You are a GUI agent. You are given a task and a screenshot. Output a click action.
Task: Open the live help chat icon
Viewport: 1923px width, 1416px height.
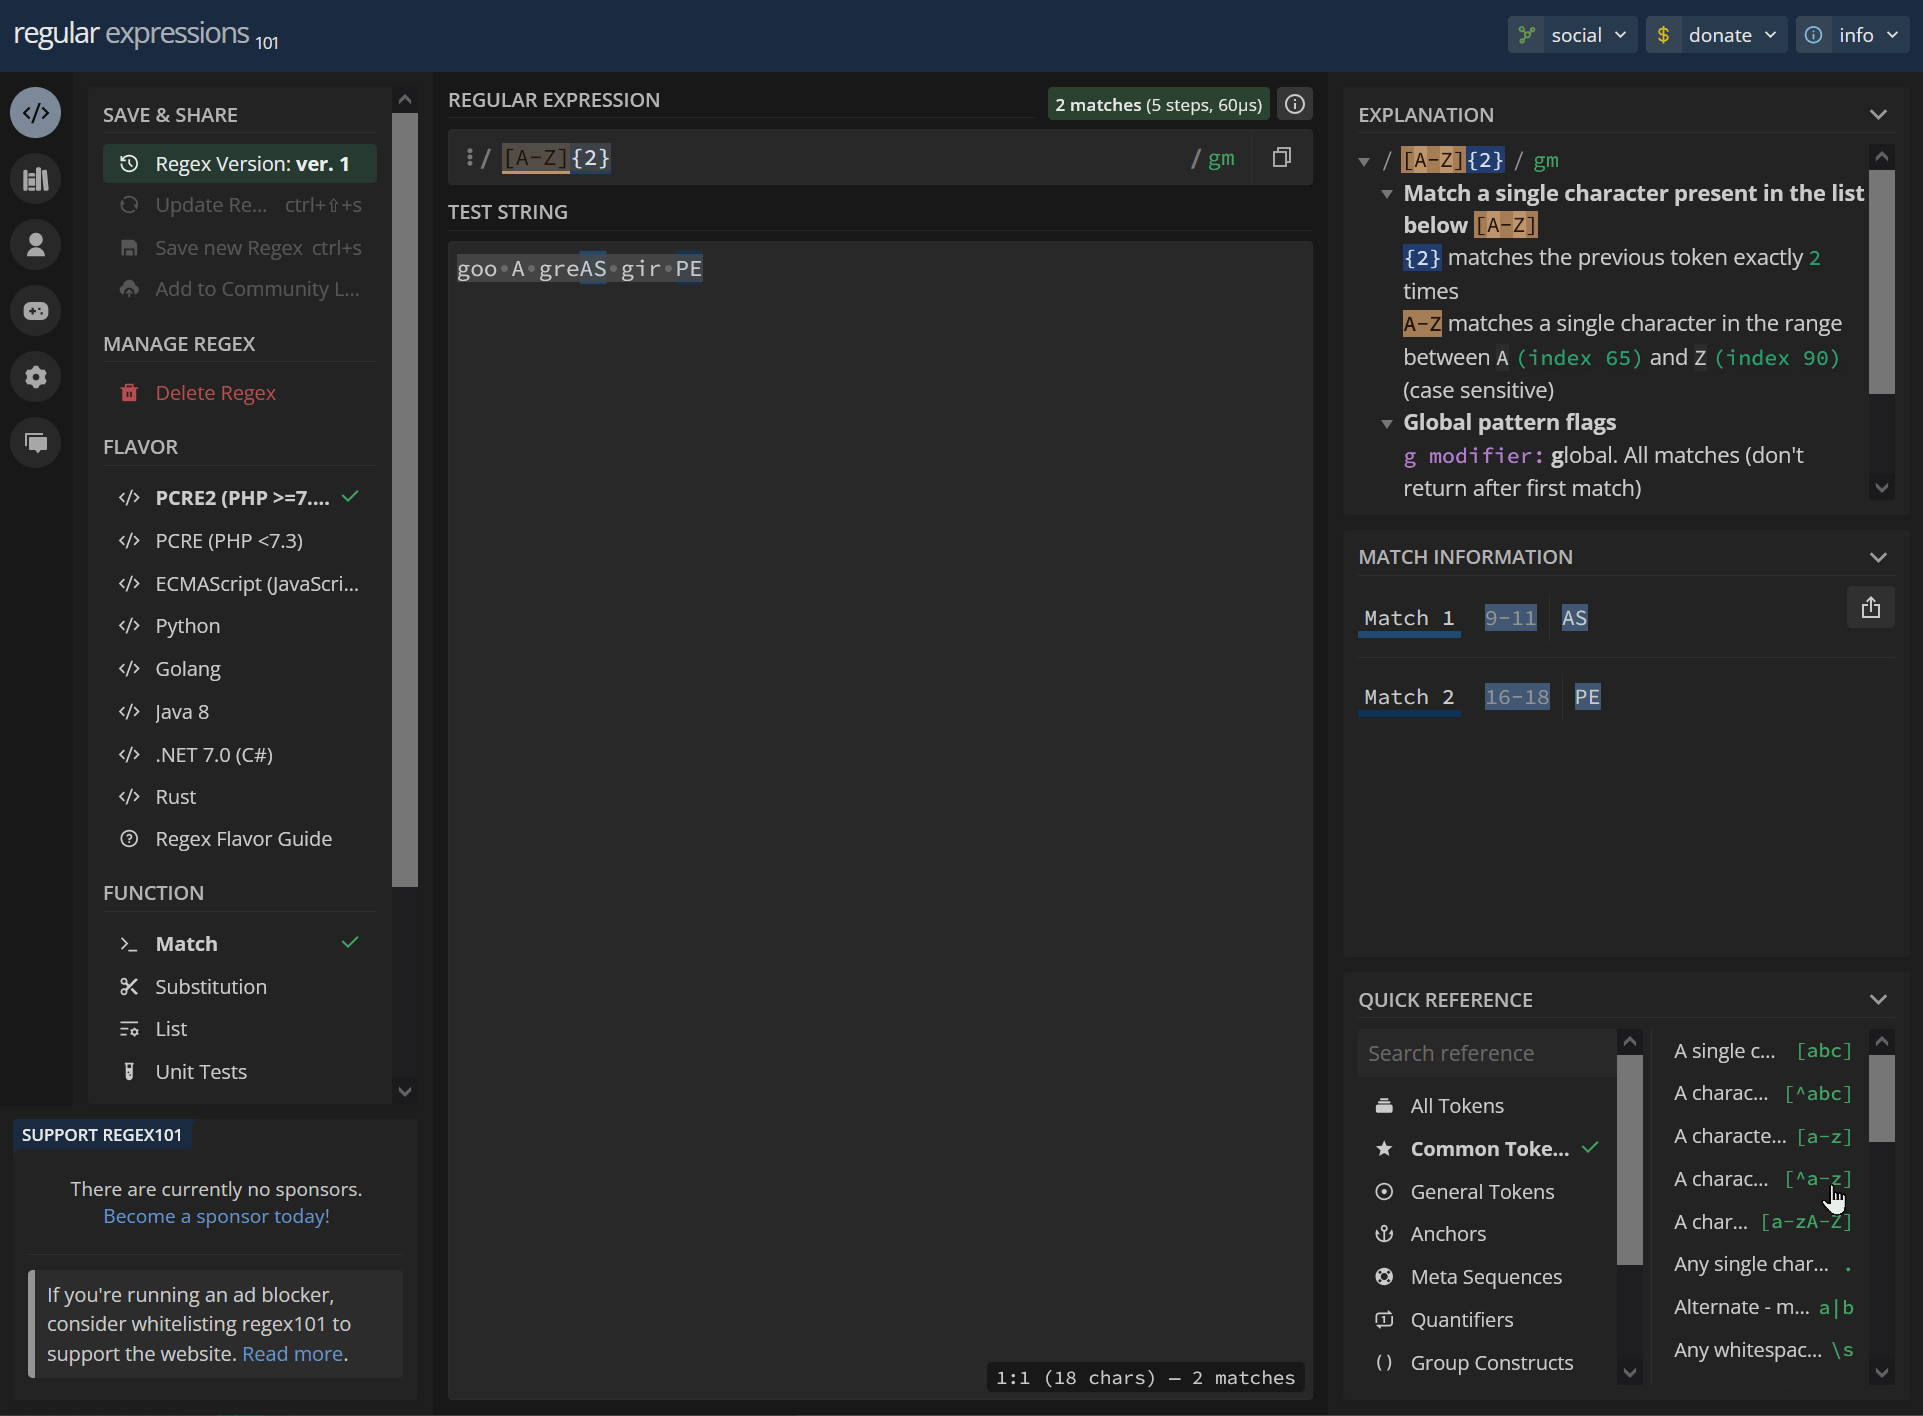[36, 443]
